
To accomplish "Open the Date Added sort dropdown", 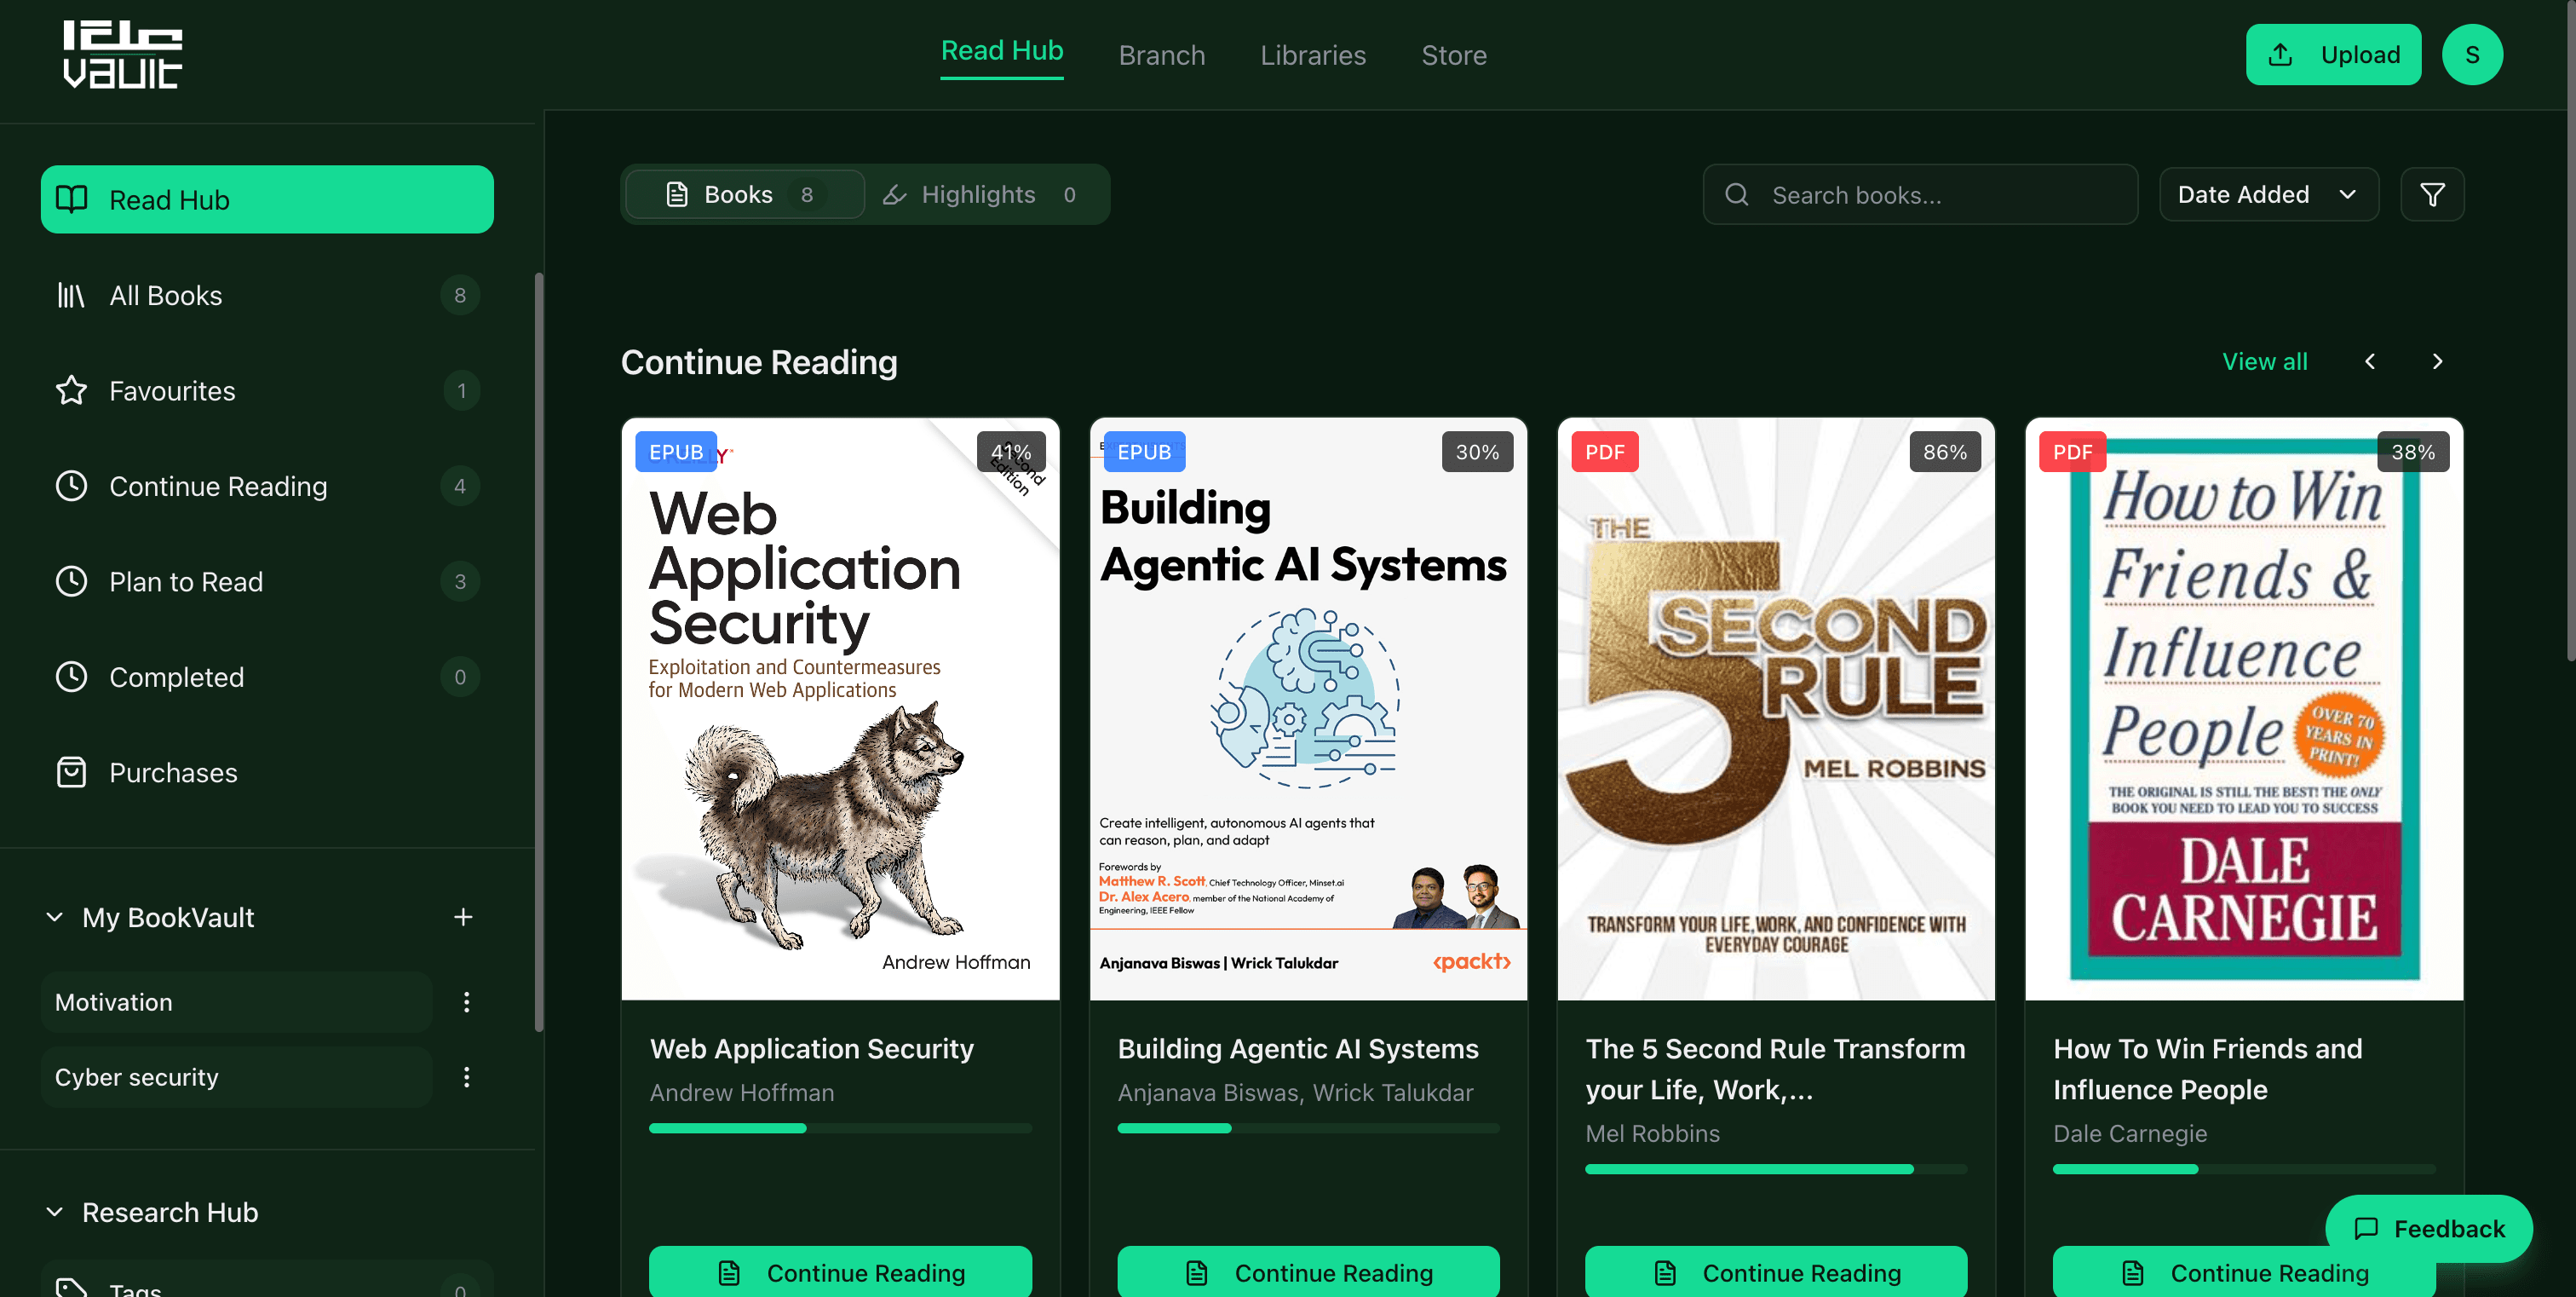I will 2268,194.
